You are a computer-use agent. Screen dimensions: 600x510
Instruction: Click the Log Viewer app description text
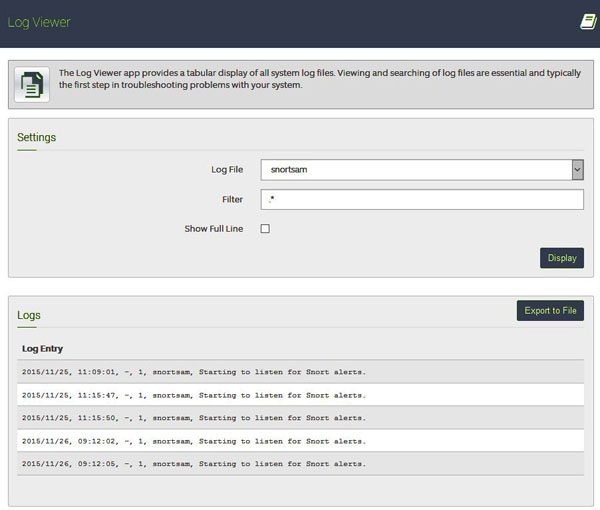point(320,79)
